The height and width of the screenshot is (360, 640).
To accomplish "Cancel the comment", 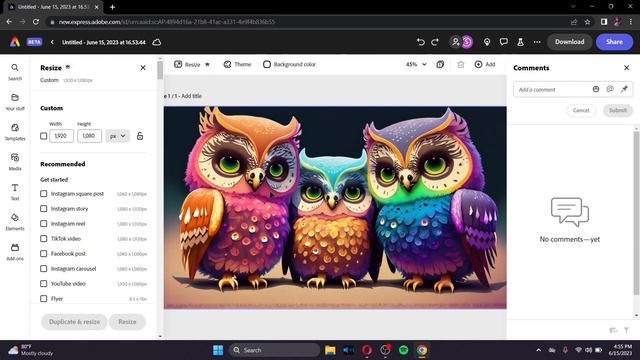I will [581, 110].
